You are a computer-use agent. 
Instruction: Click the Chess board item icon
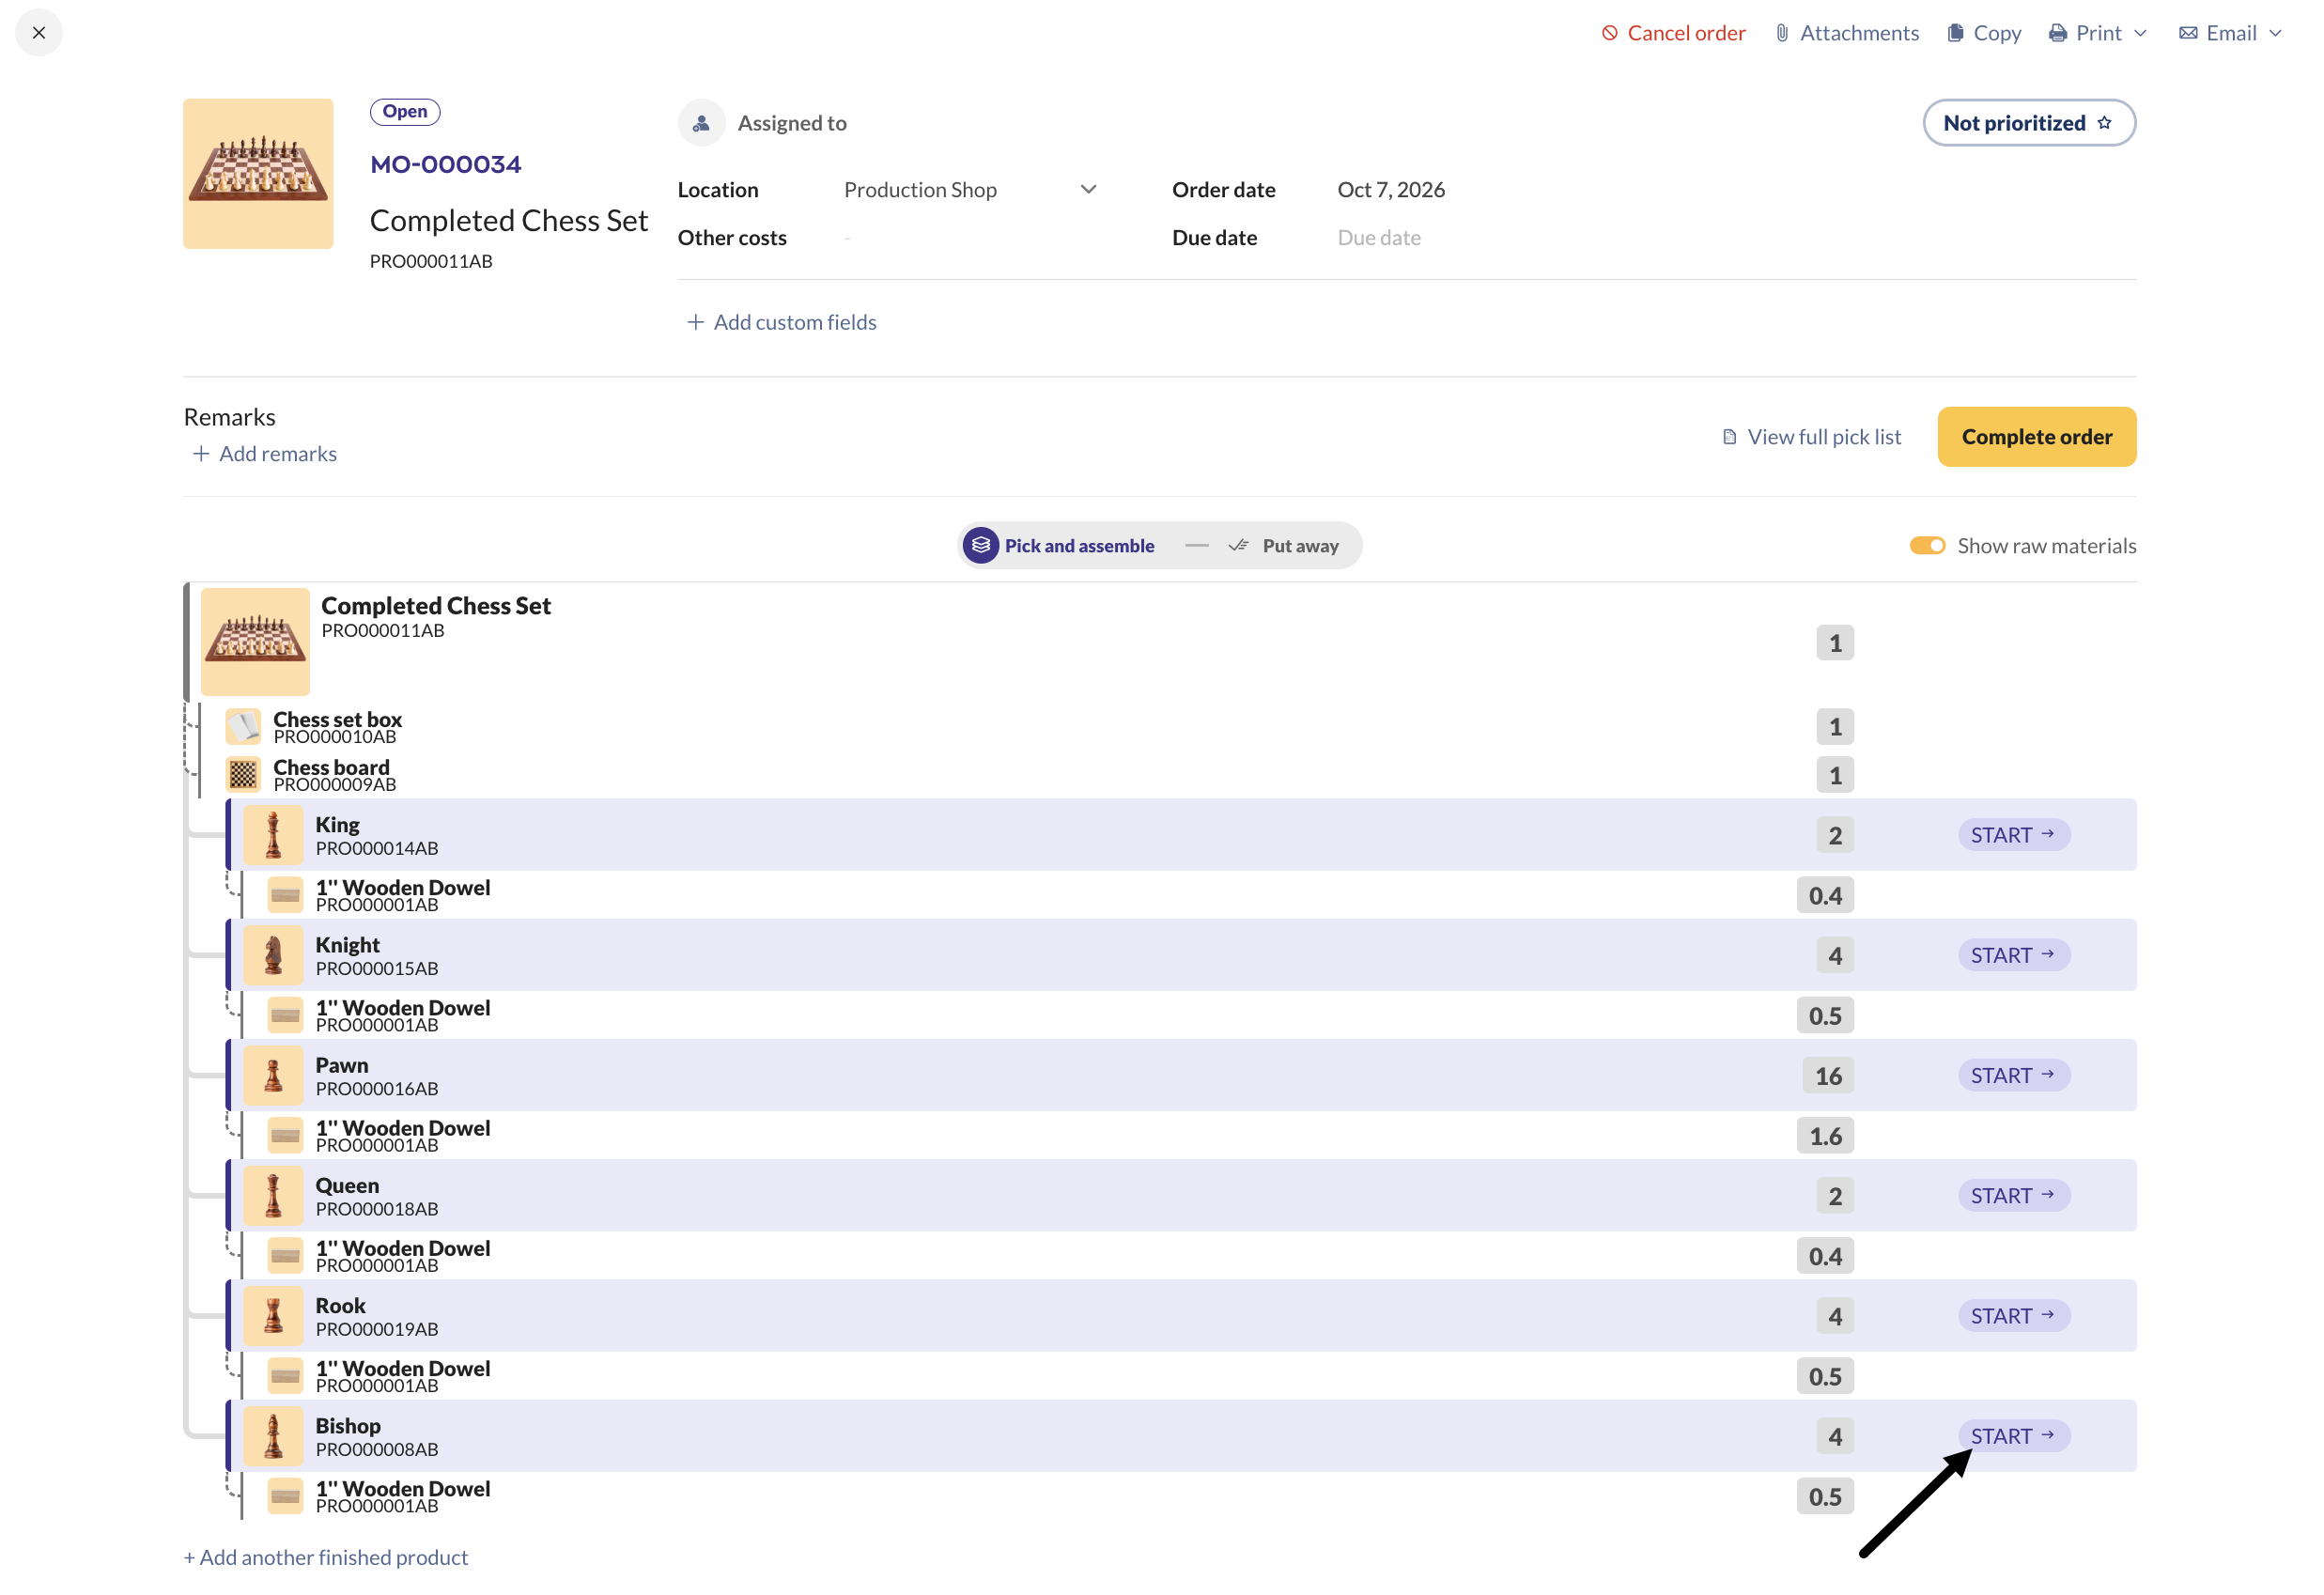[x=243, y=775]
